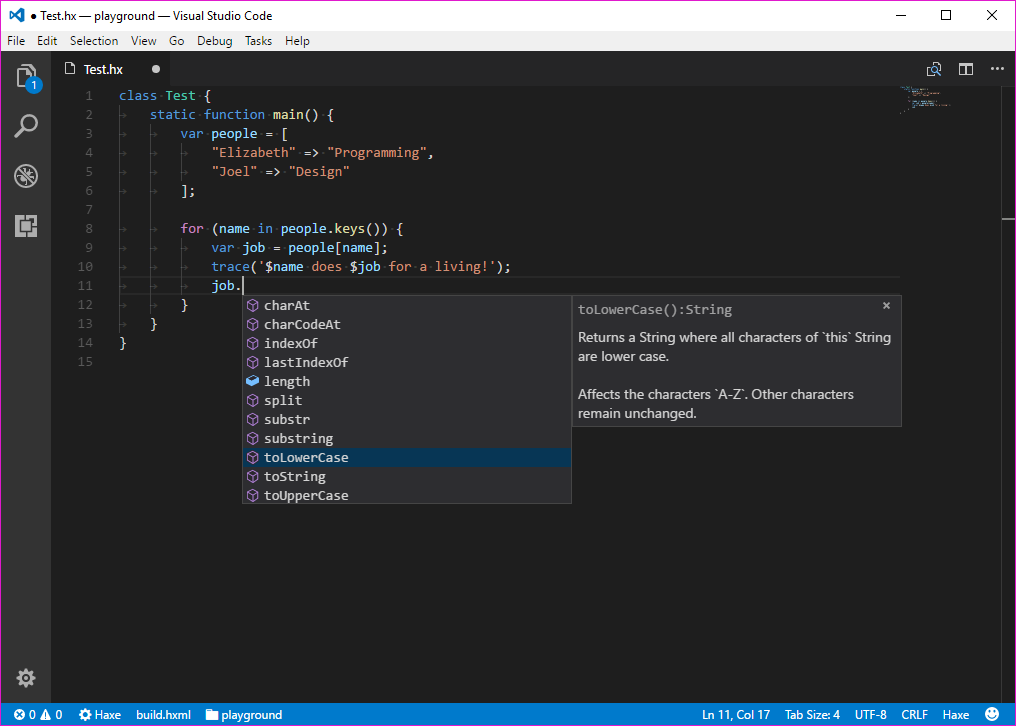Viewport: 1016px width, 726px height.
Task: Click the playground folder in status bar
Action: [244, 714]
